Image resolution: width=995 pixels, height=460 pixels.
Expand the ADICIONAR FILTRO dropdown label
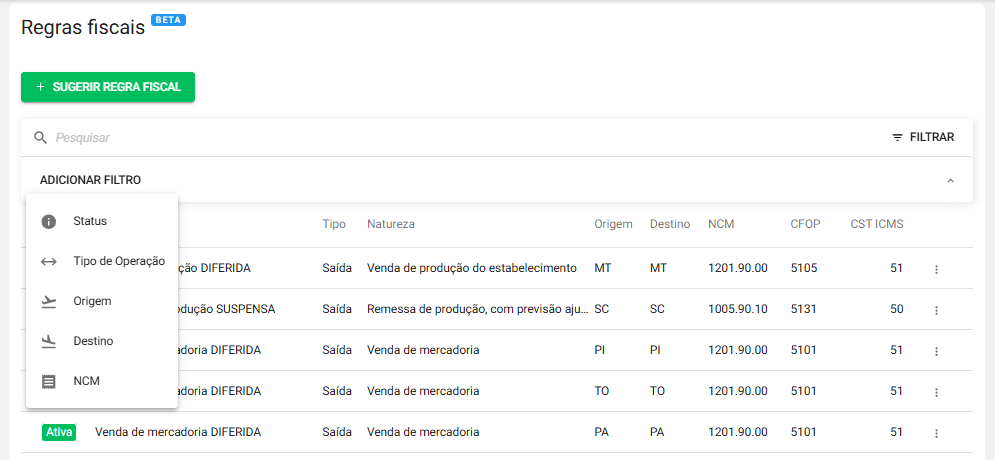(x=90, y=180)
